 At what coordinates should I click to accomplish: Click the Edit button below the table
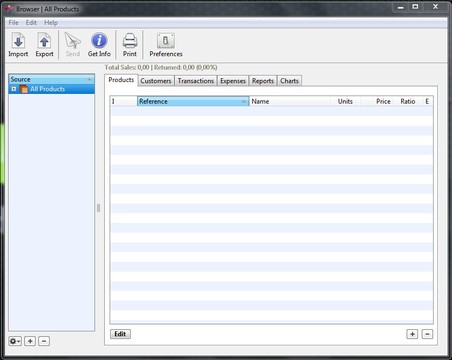[x=120, y=334]
